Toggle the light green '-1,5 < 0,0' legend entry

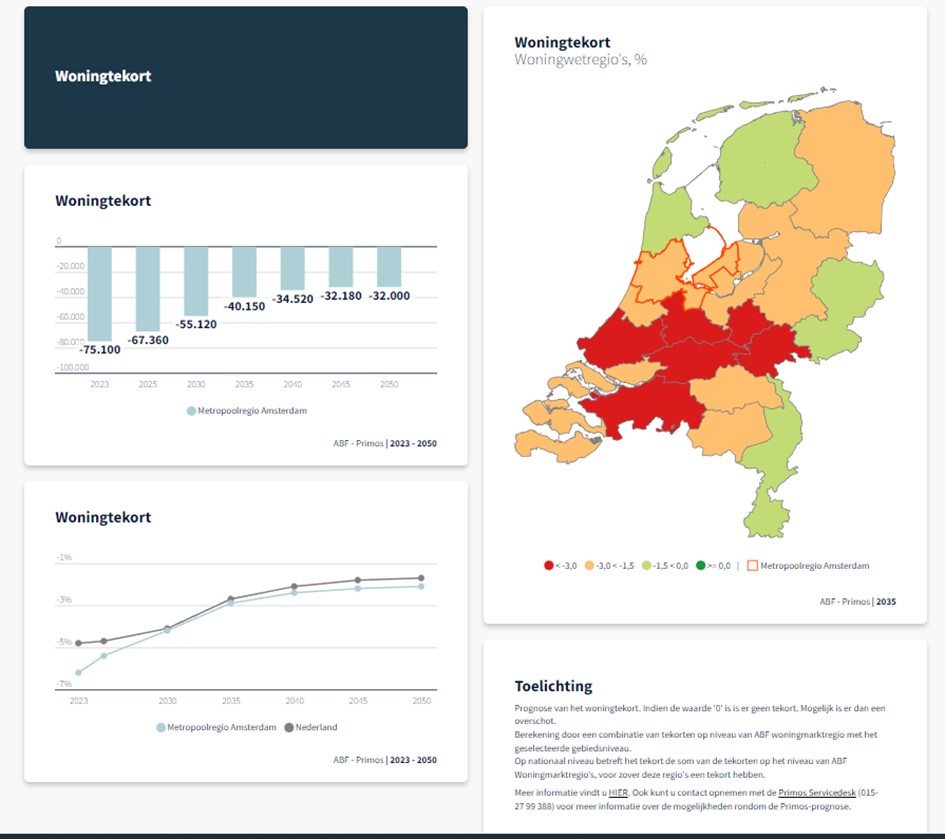pos(648,566)
